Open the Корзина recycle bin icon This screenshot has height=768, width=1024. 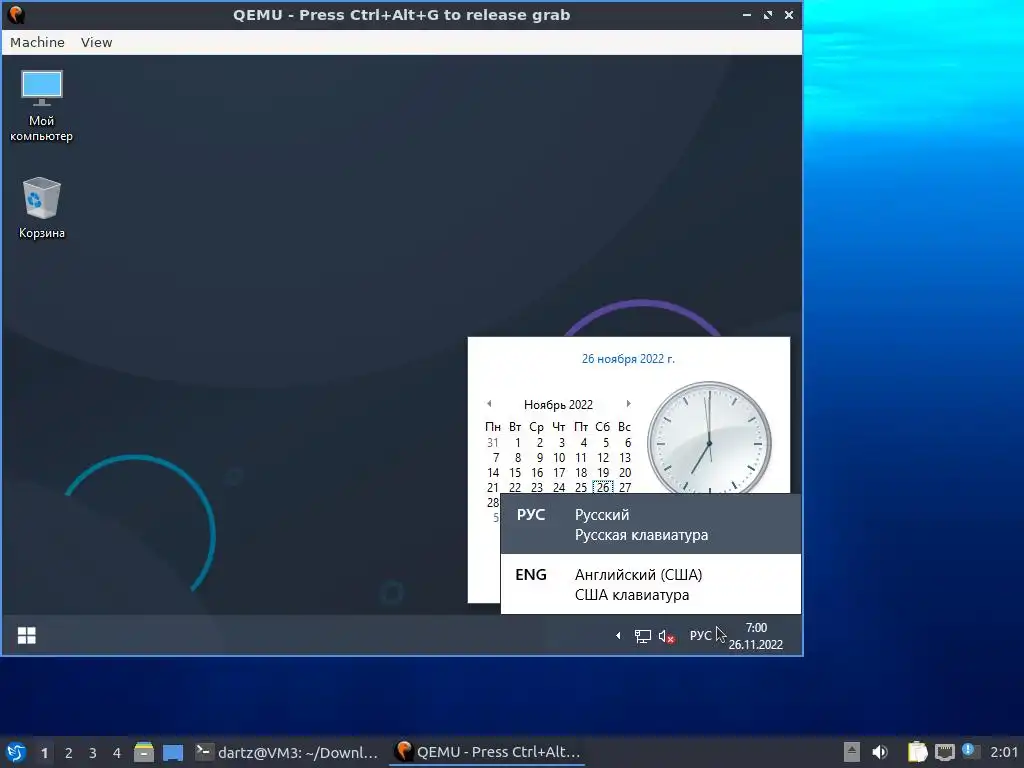42,208
